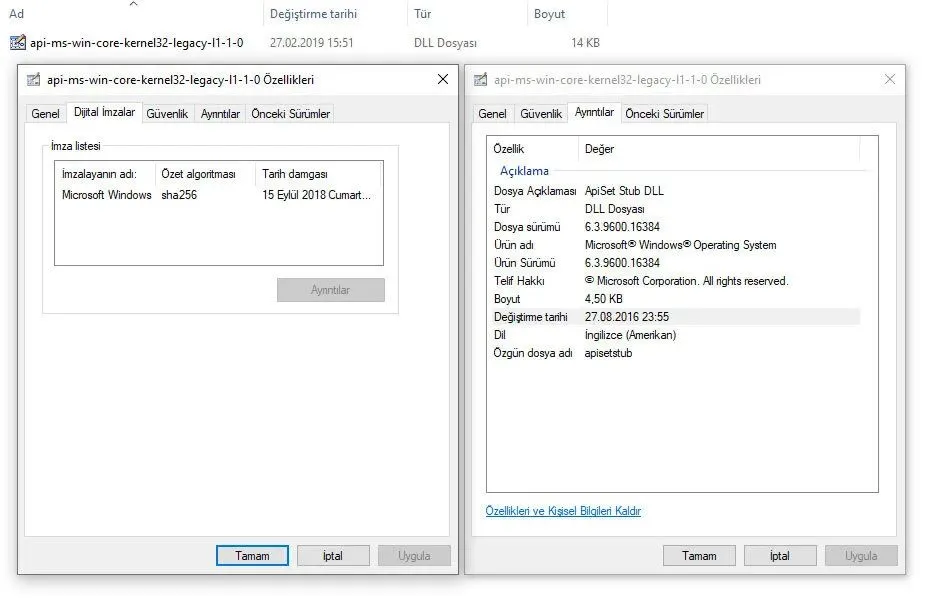Click the Uygula button on the left dialog

coord(414,555)
